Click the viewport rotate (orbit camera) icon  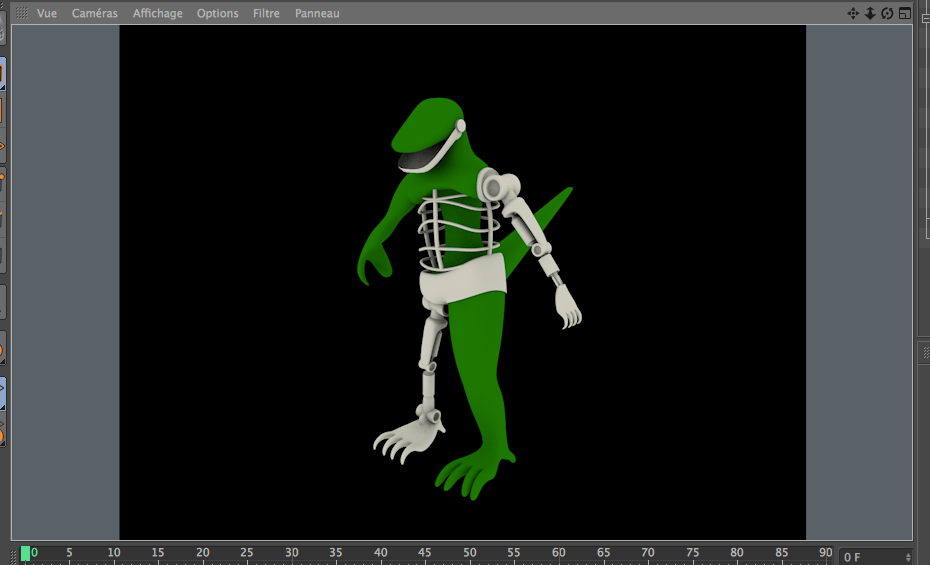(x=887, y=13)
